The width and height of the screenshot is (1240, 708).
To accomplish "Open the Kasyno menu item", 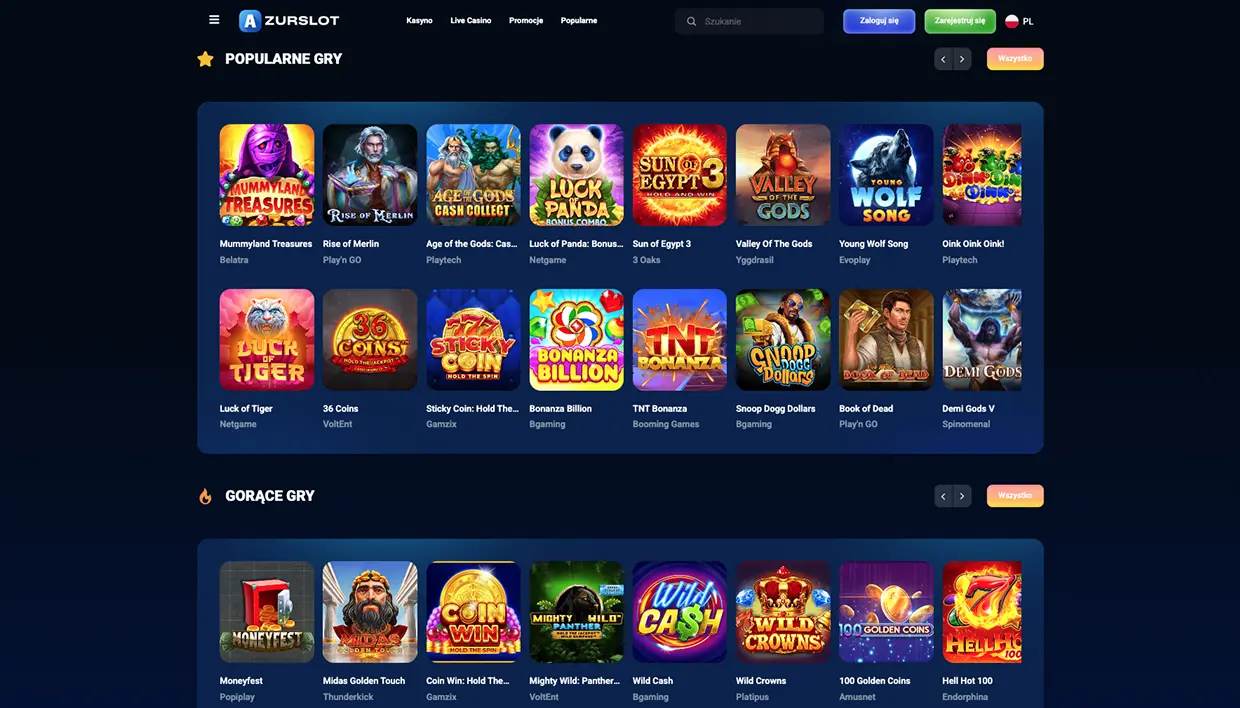I will tap(419, 21).
